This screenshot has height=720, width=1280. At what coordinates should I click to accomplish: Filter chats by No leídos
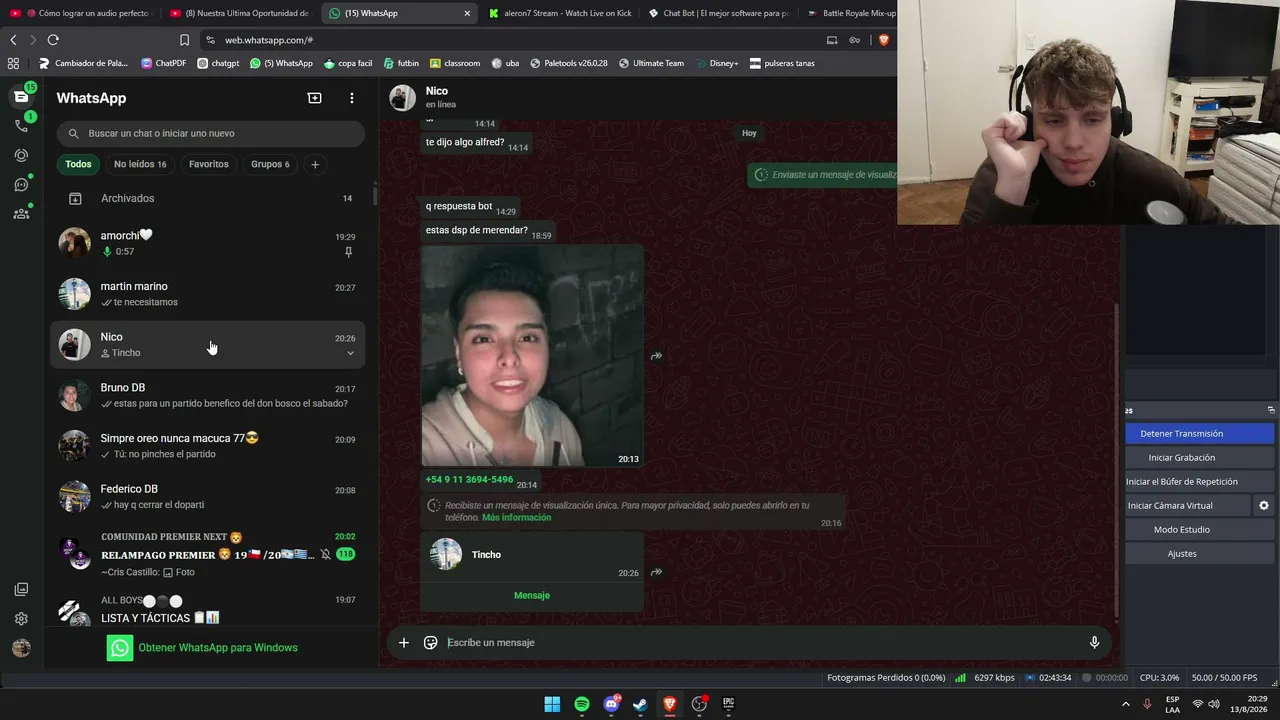click(140, 164)
